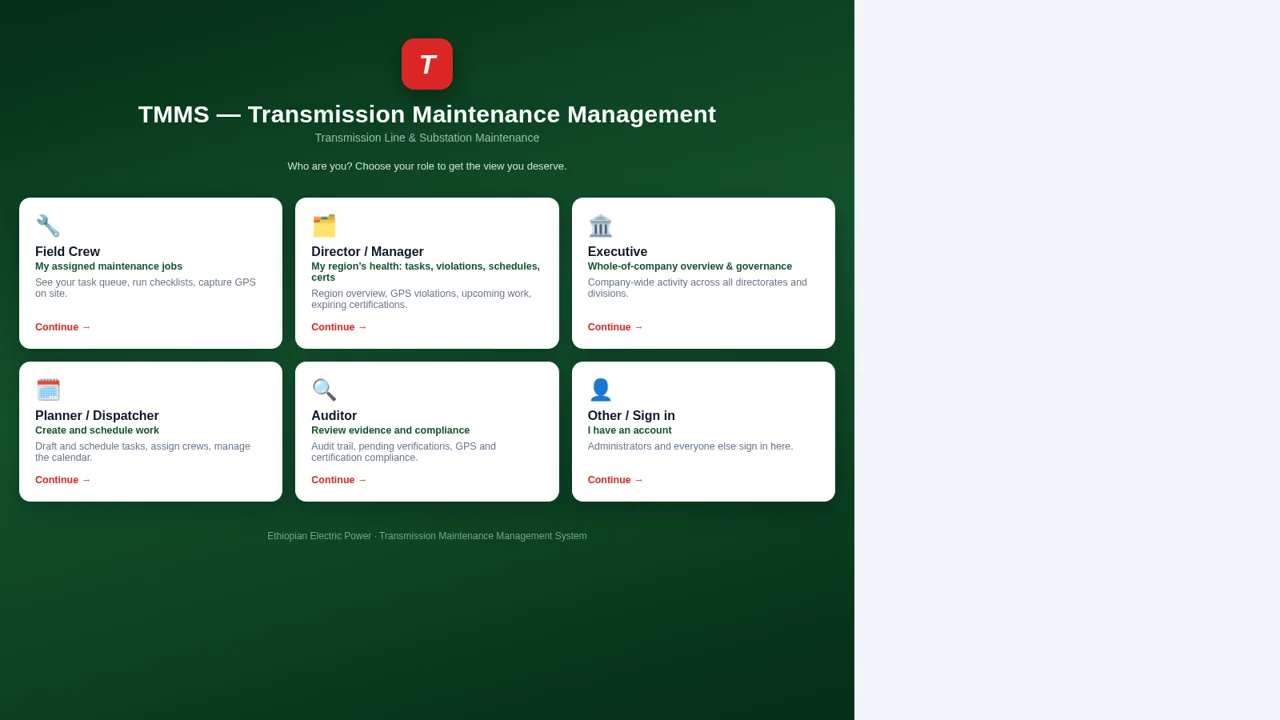Image resolution: width=1280 pixels, height=720 pixels.
Task: Click the file dividers icon on Director card
Action: pyautogui.click(x=324, y=226)
